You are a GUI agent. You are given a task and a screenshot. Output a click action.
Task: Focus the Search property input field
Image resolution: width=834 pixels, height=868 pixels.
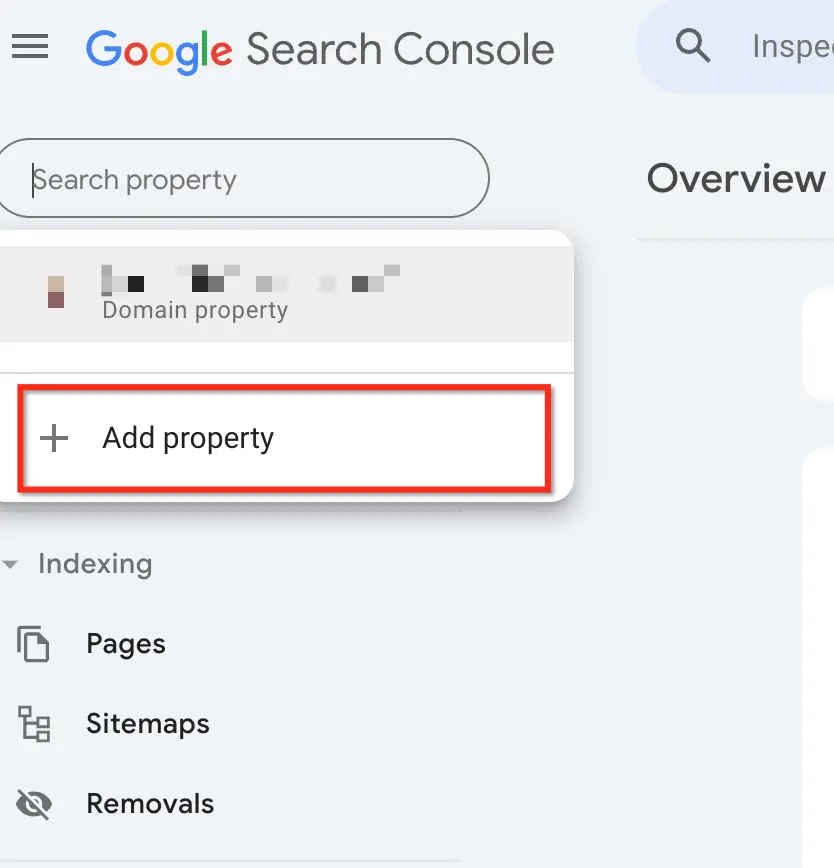click(244, 178)
